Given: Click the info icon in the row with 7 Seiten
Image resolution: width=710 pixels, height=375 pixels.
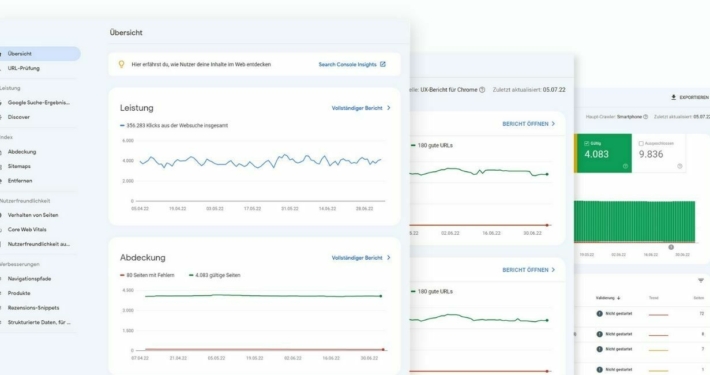Looking at the screenshot, I should point(600,349).
